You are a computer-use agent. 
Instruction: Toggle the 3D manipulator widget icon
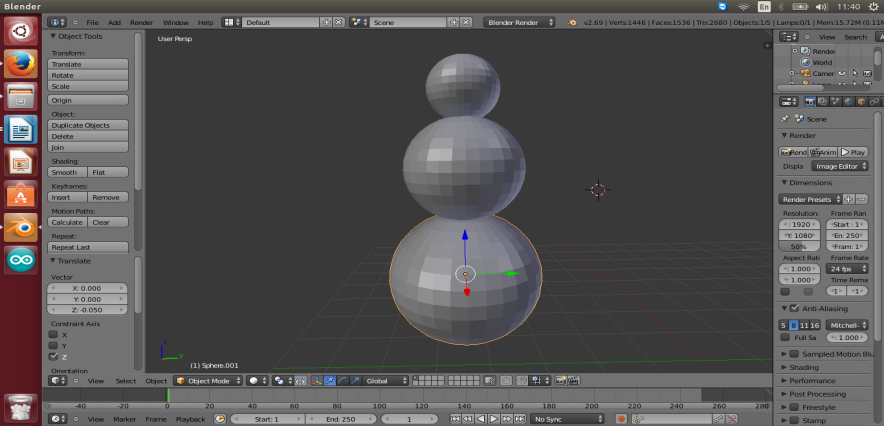[317, 381]
